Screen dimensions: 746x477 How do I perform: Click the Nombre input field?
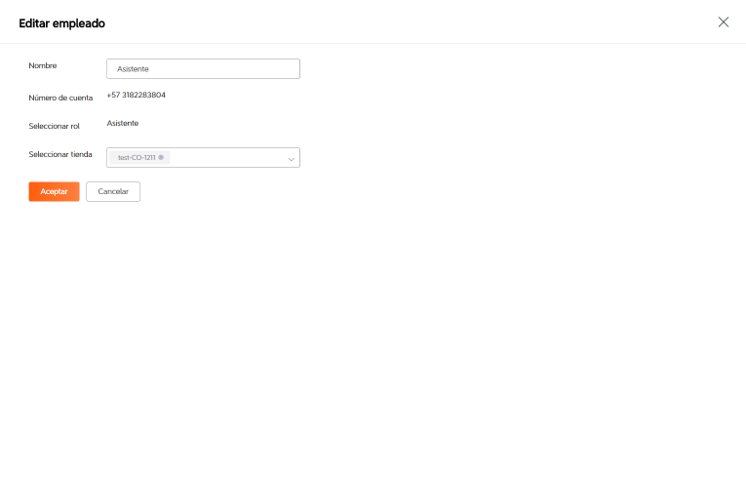[x=203, y=69]
